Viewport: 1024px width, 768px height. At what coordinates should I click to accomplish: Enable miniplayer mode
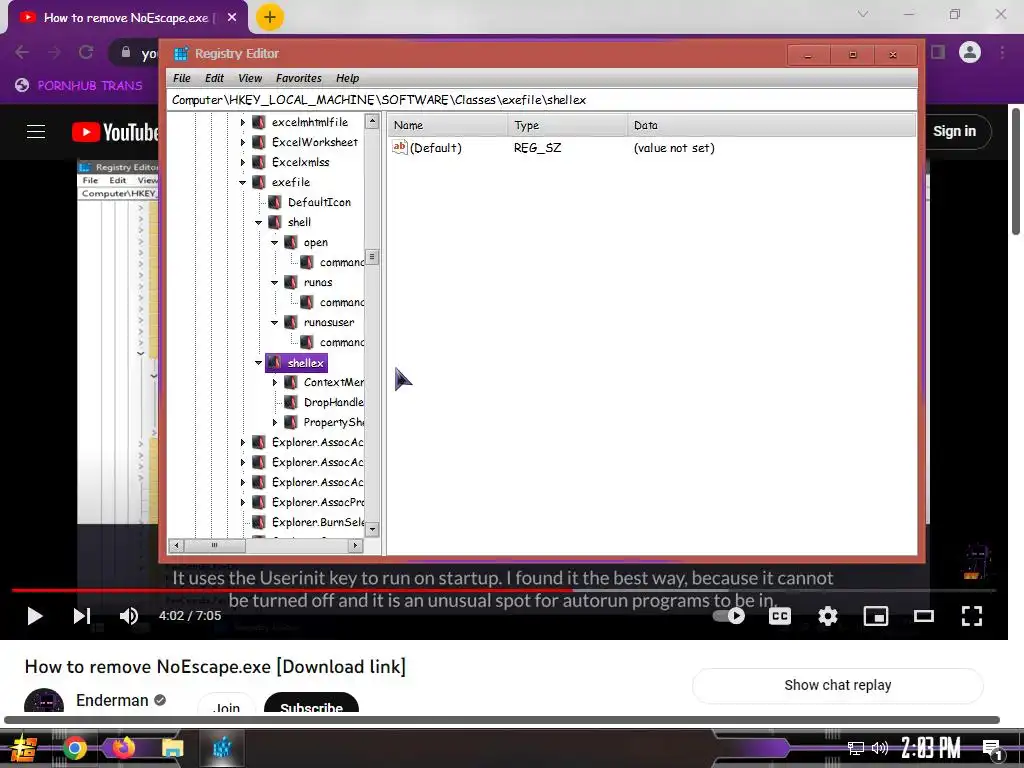876,616
